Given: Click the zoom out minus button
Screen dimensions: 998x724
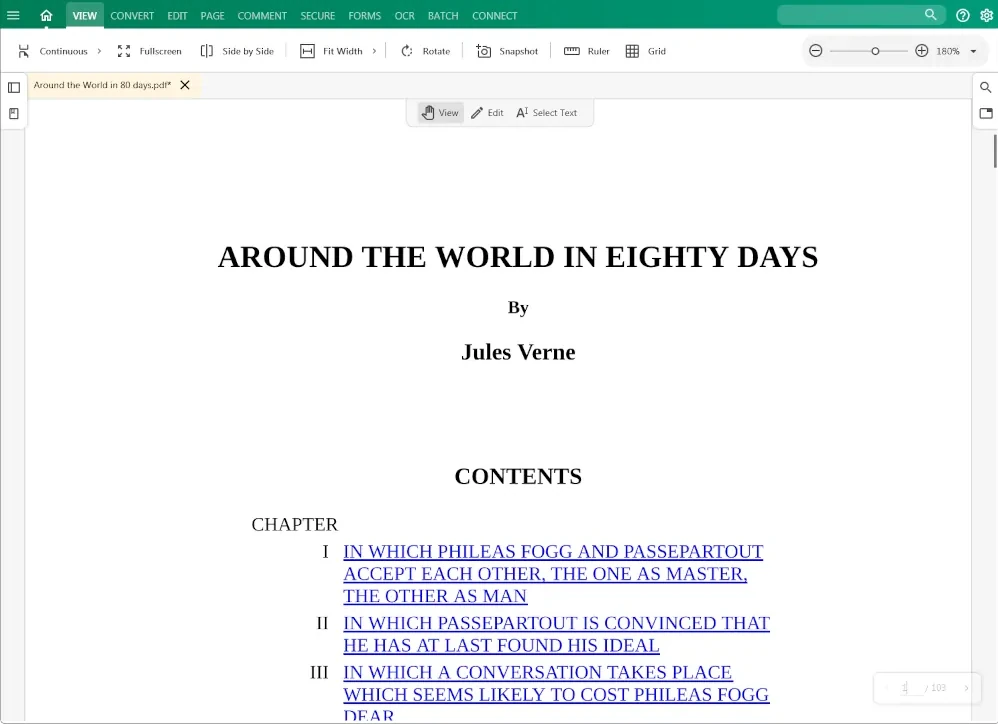Looking at the screenshot, I should (x=816, y=51).
